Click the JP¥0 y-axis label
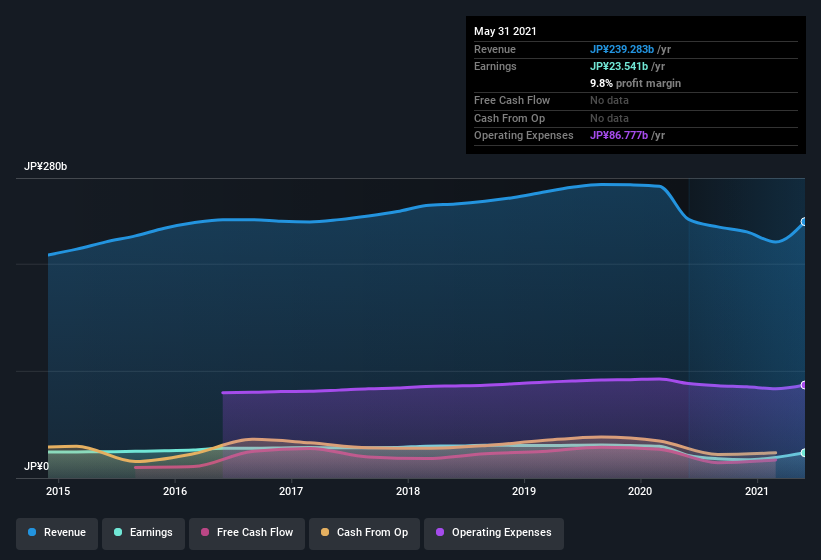Image resolution: width=821 pixels, height=560 pixels. point(37,466)
